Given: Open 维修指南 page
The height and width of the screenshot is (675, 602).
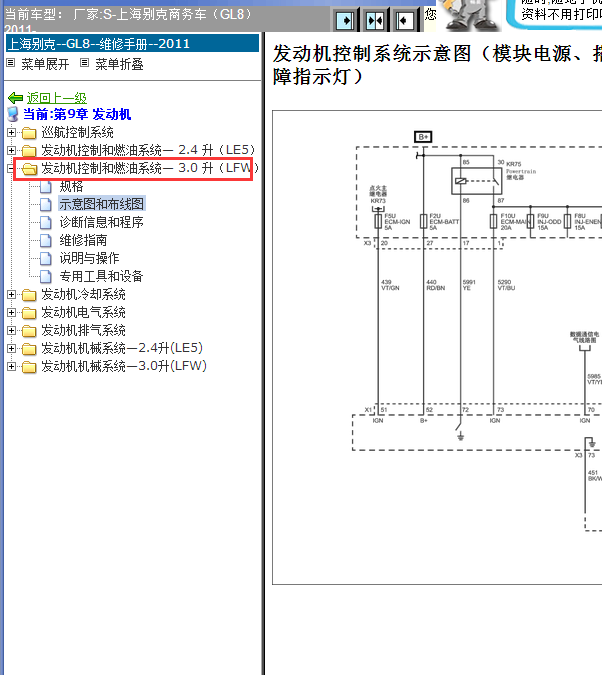Looking at the screenshot, I should click(83, 241).
